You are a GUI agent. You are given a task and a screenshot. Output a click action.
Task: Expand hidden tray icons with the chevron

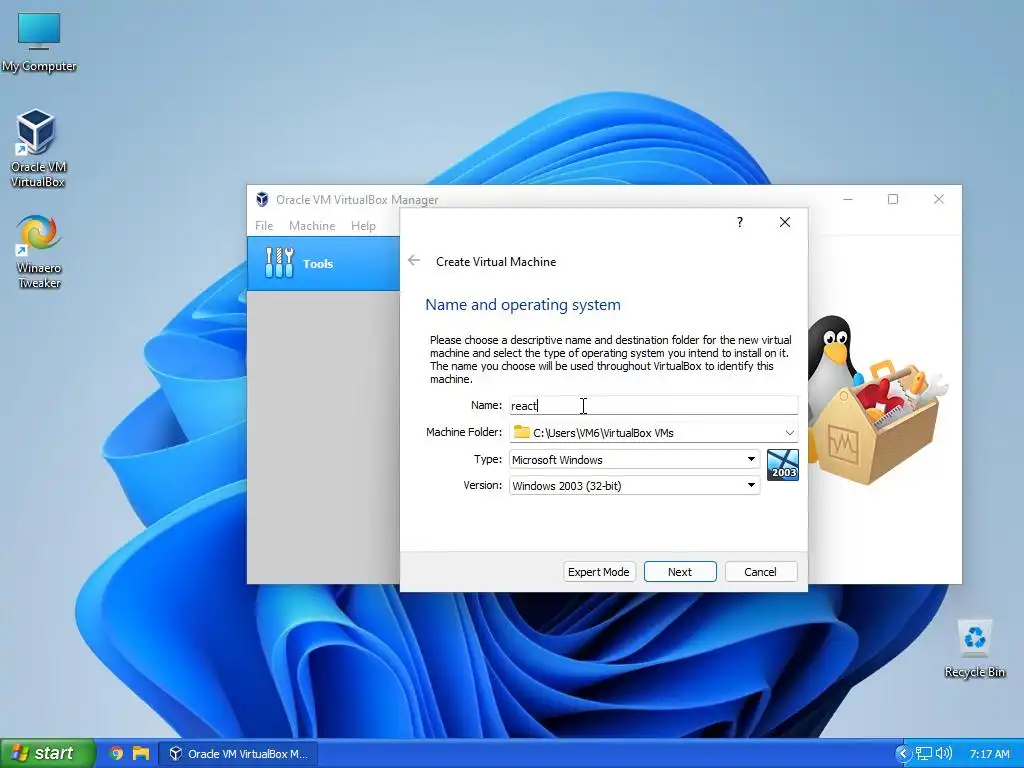903,753
